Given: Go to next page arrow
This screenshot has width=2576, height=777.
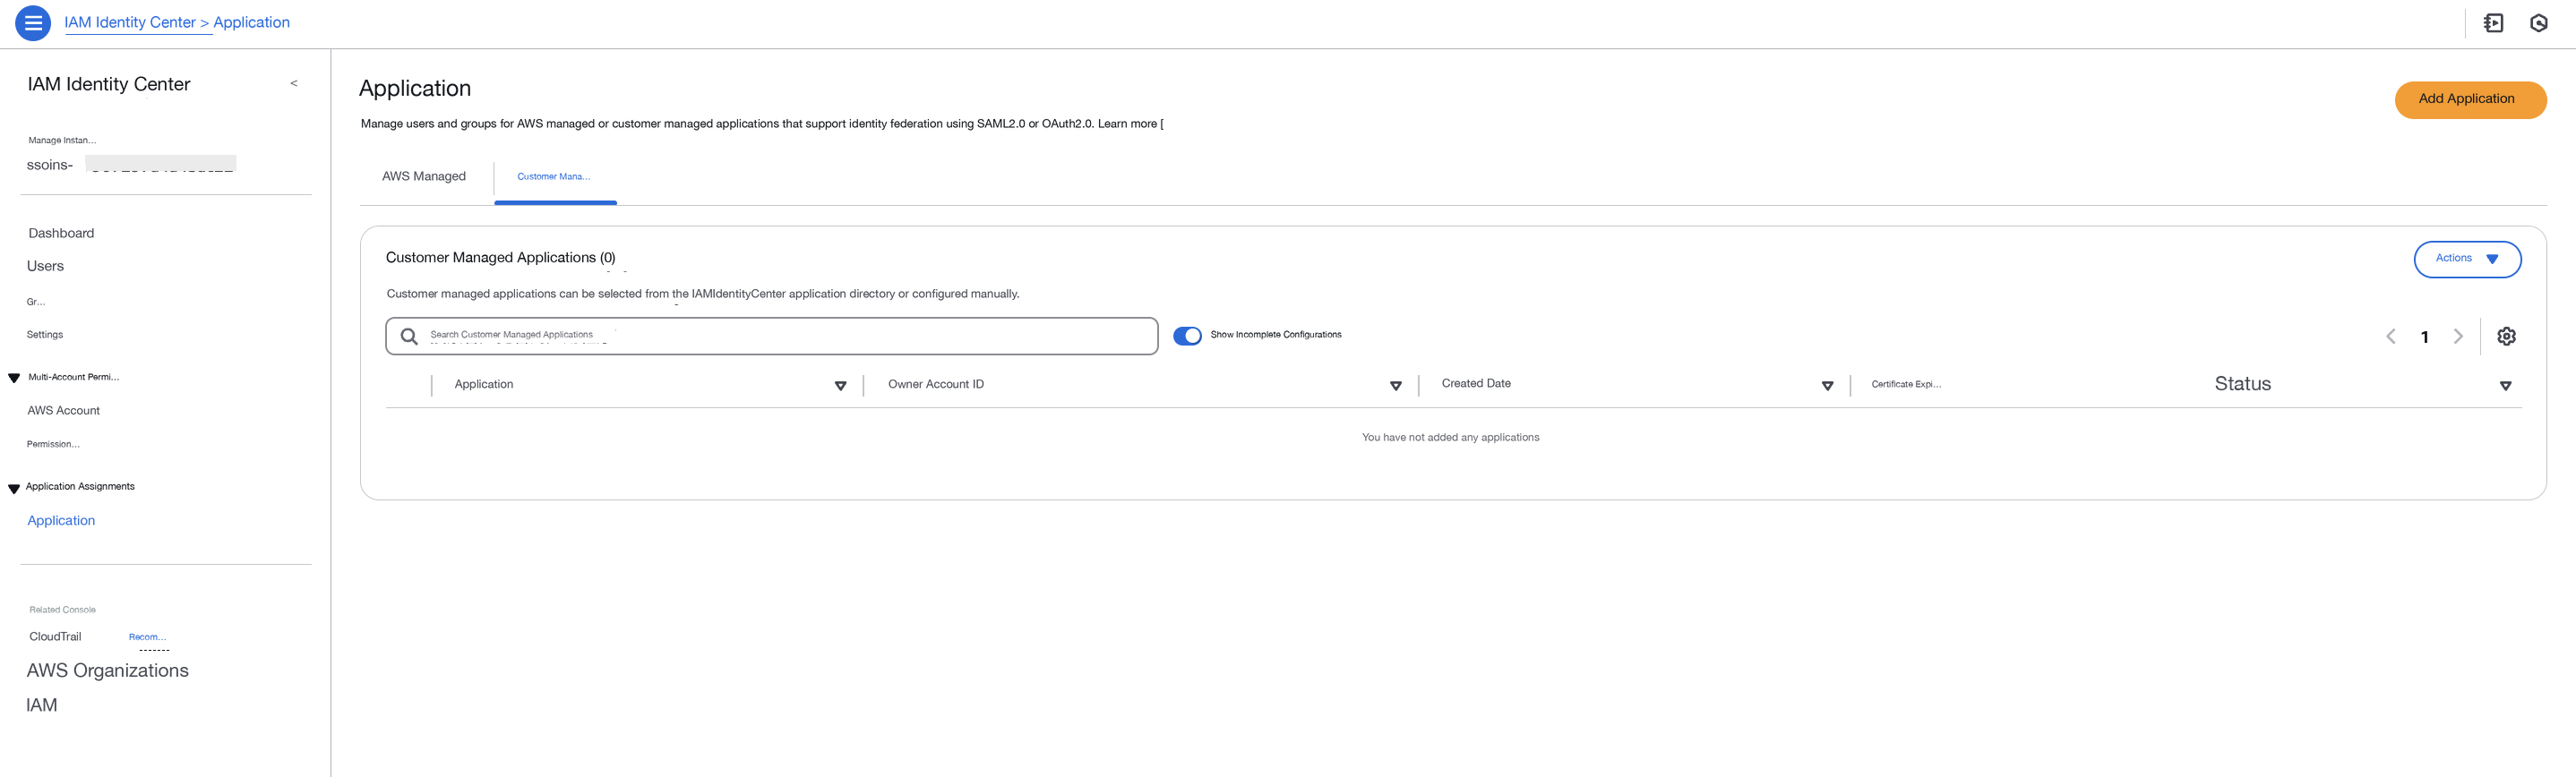Looking at the screenshot, I should click(x=2458, y=336).
